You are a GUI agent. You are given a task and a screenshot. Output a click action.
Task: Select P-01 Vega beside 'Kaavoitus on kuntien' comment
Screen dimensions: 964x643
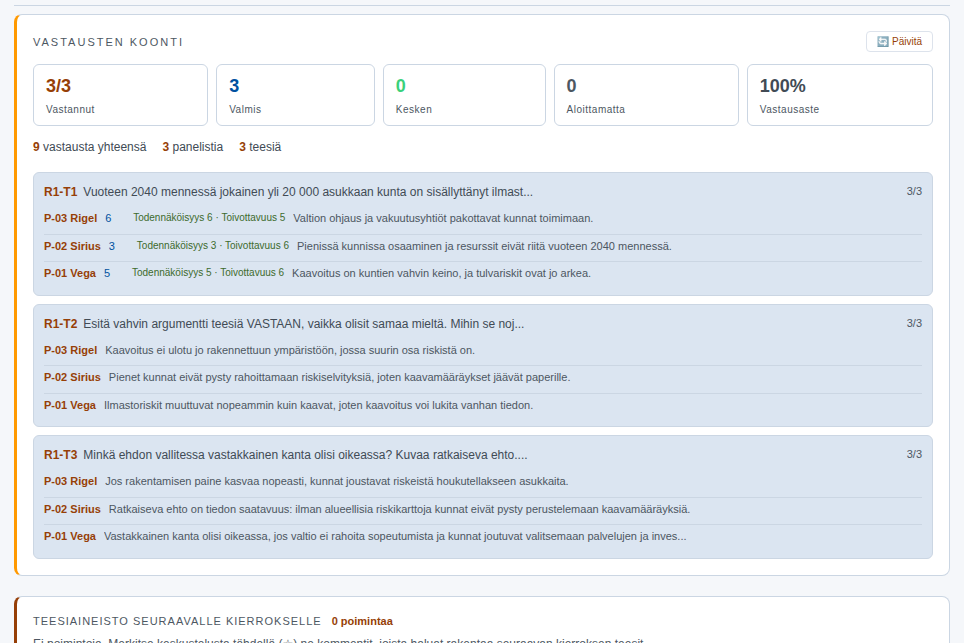point(69,273)
